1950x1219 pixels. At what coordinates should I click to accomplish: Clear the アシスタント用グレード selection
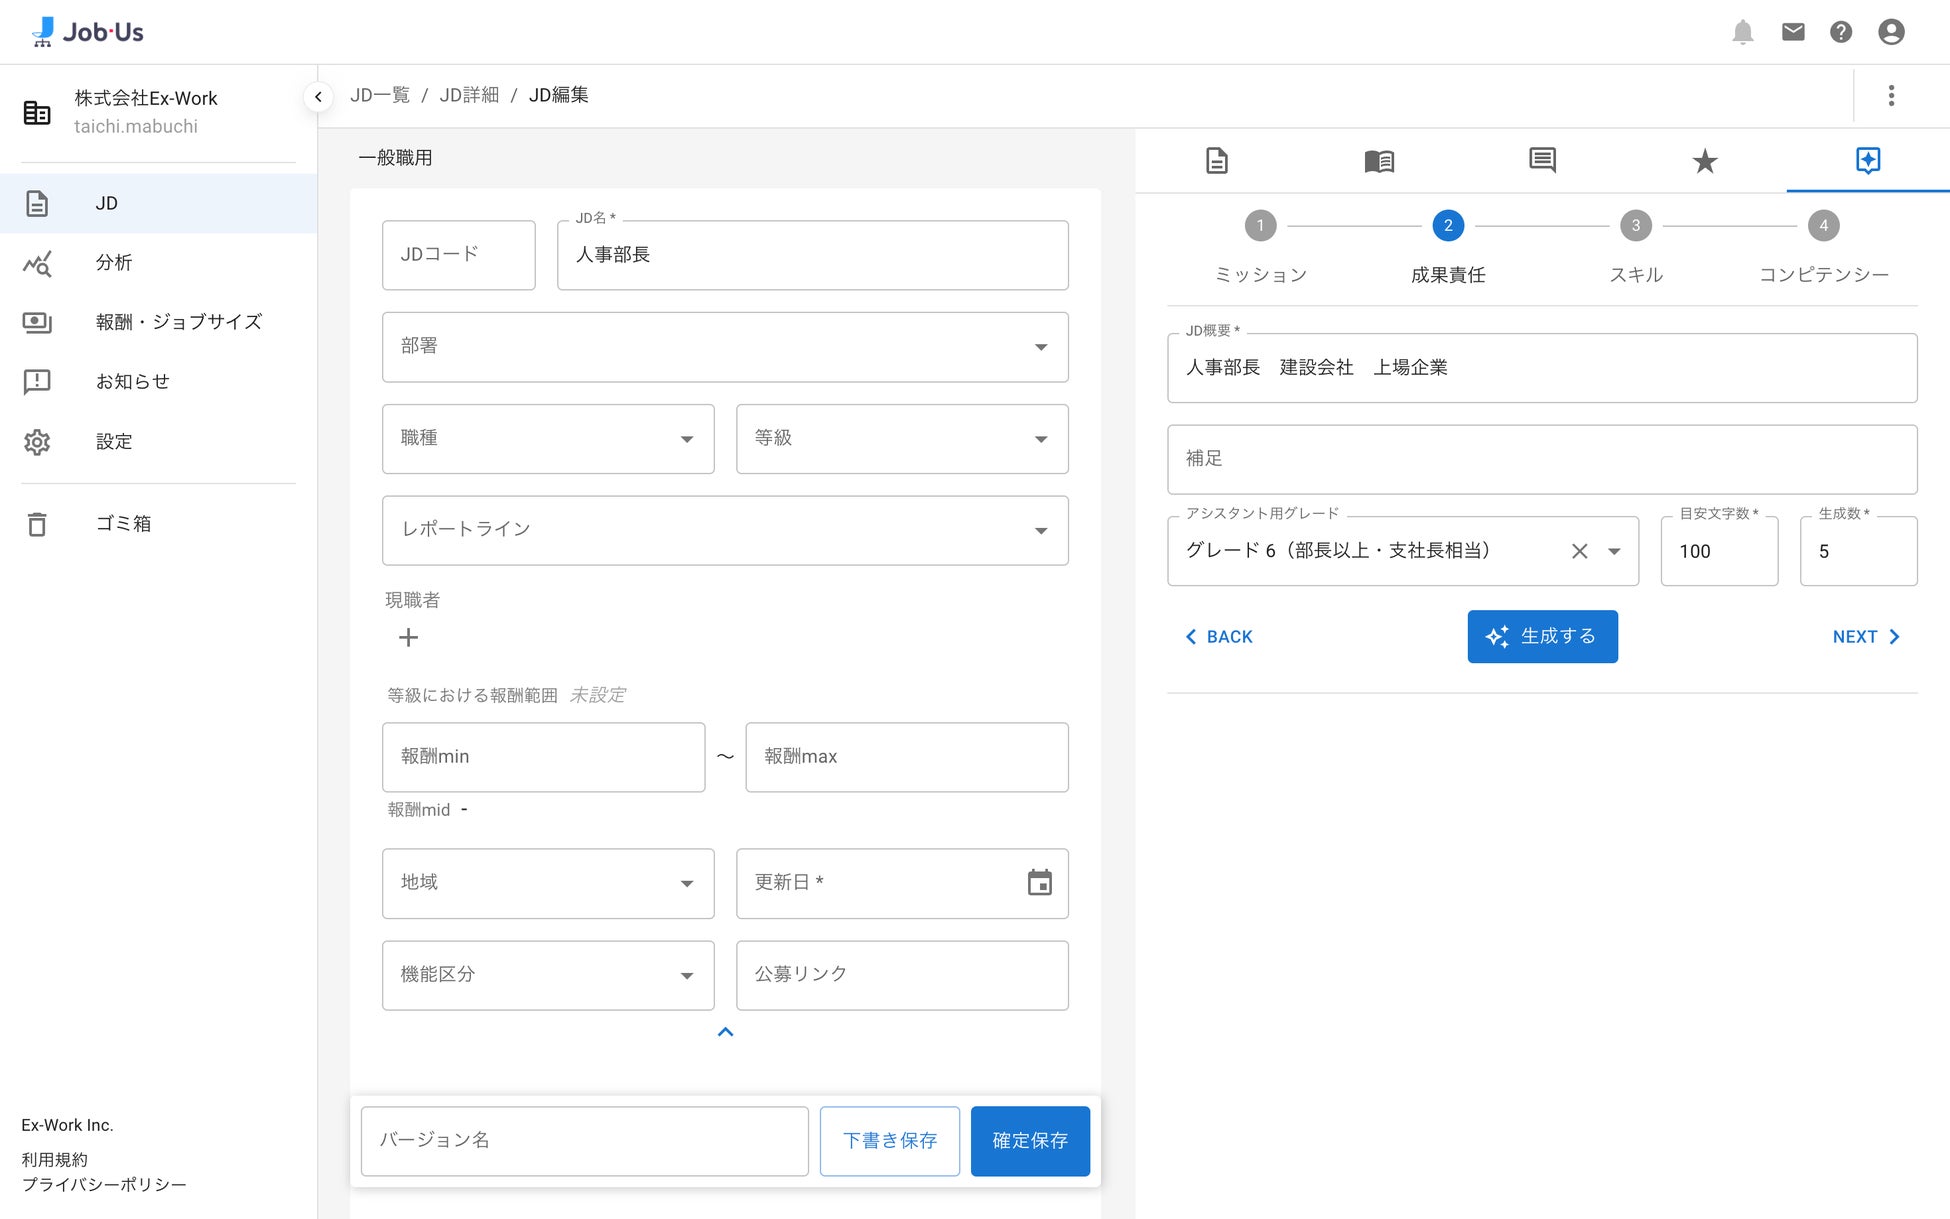tap(1580, 551)
